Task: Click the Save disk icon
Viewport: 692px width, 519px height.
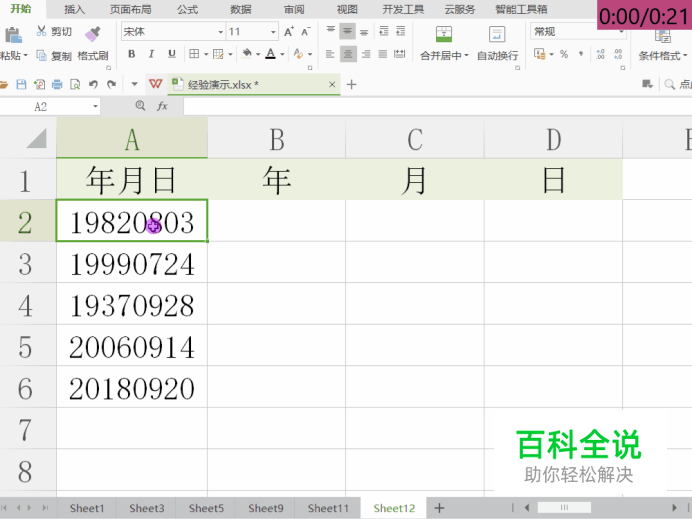Action: (x=21, y=84)
